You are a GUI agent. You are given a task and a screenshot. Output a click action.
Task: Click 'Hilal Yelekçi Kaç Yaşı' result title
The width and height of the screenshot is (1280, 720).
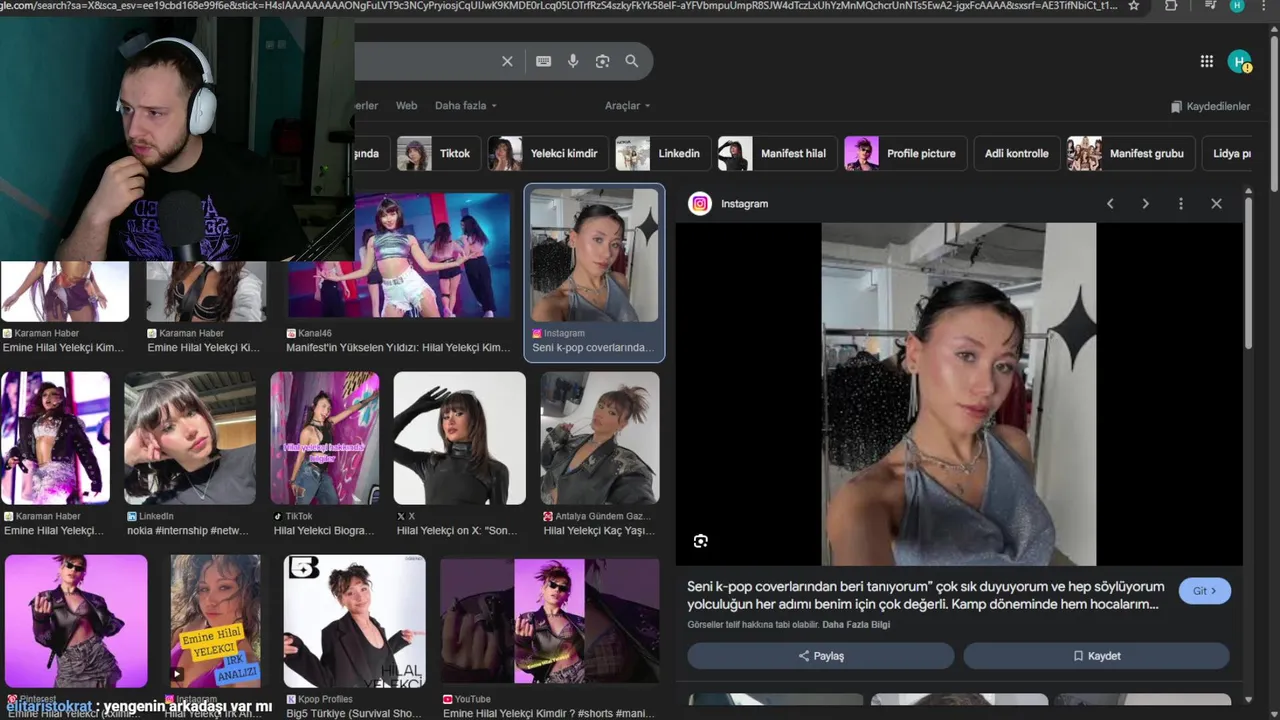click(598, 531)
